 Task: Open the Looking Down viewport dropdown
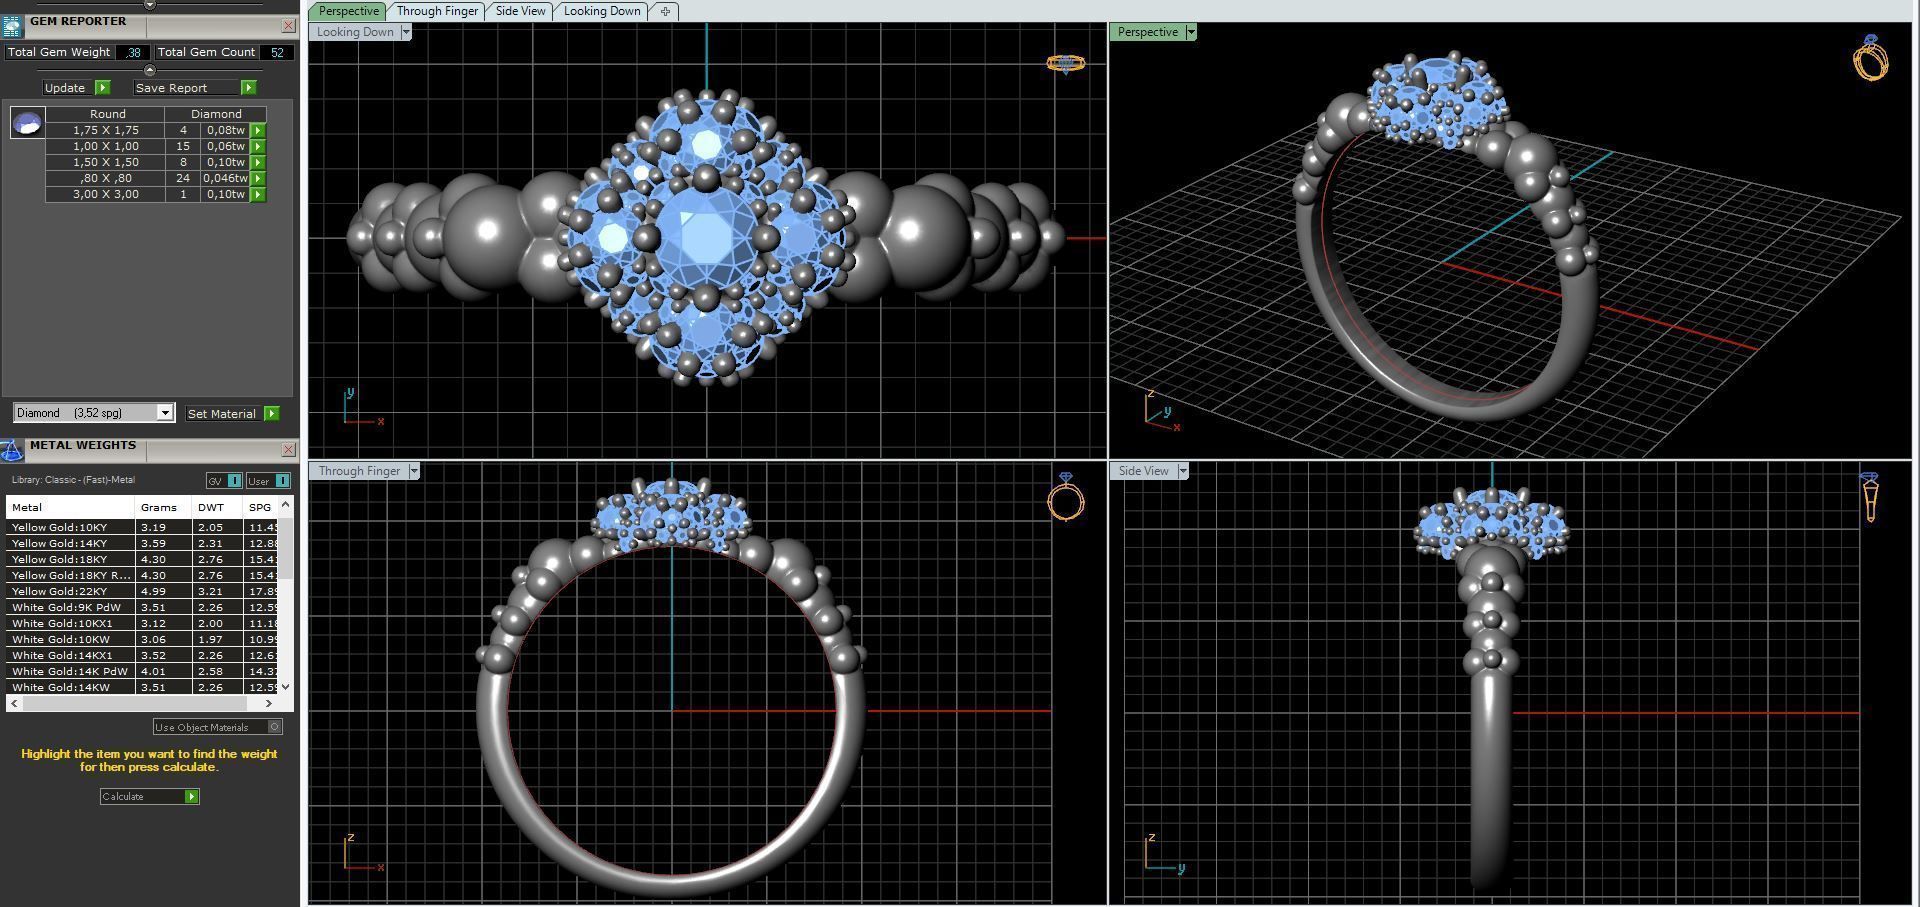click(x=405, y=32)
